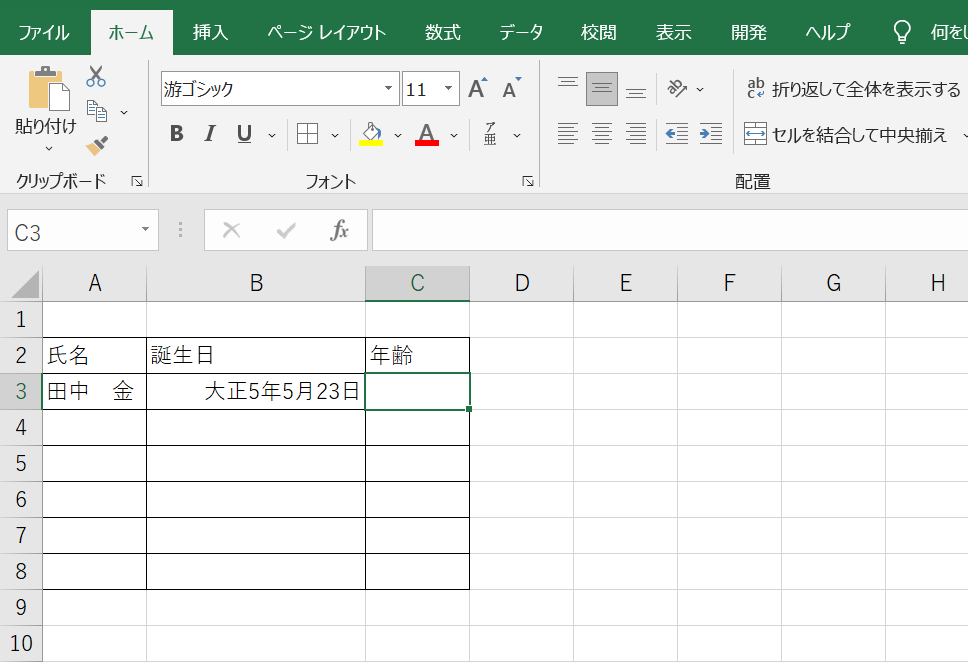Switch to the 校閲 tab

point(599,32)
